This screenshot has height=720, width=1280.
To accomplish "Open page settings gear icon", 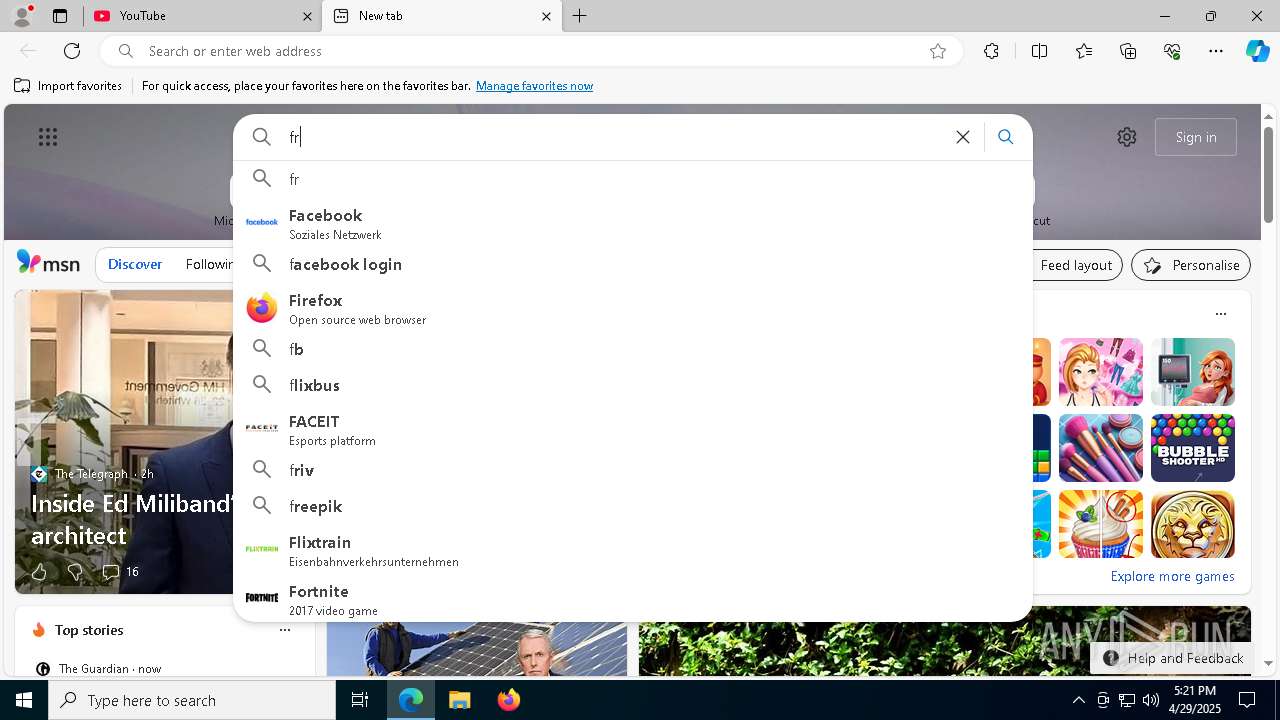I will pyautogui.click(x=1127, y=137).
